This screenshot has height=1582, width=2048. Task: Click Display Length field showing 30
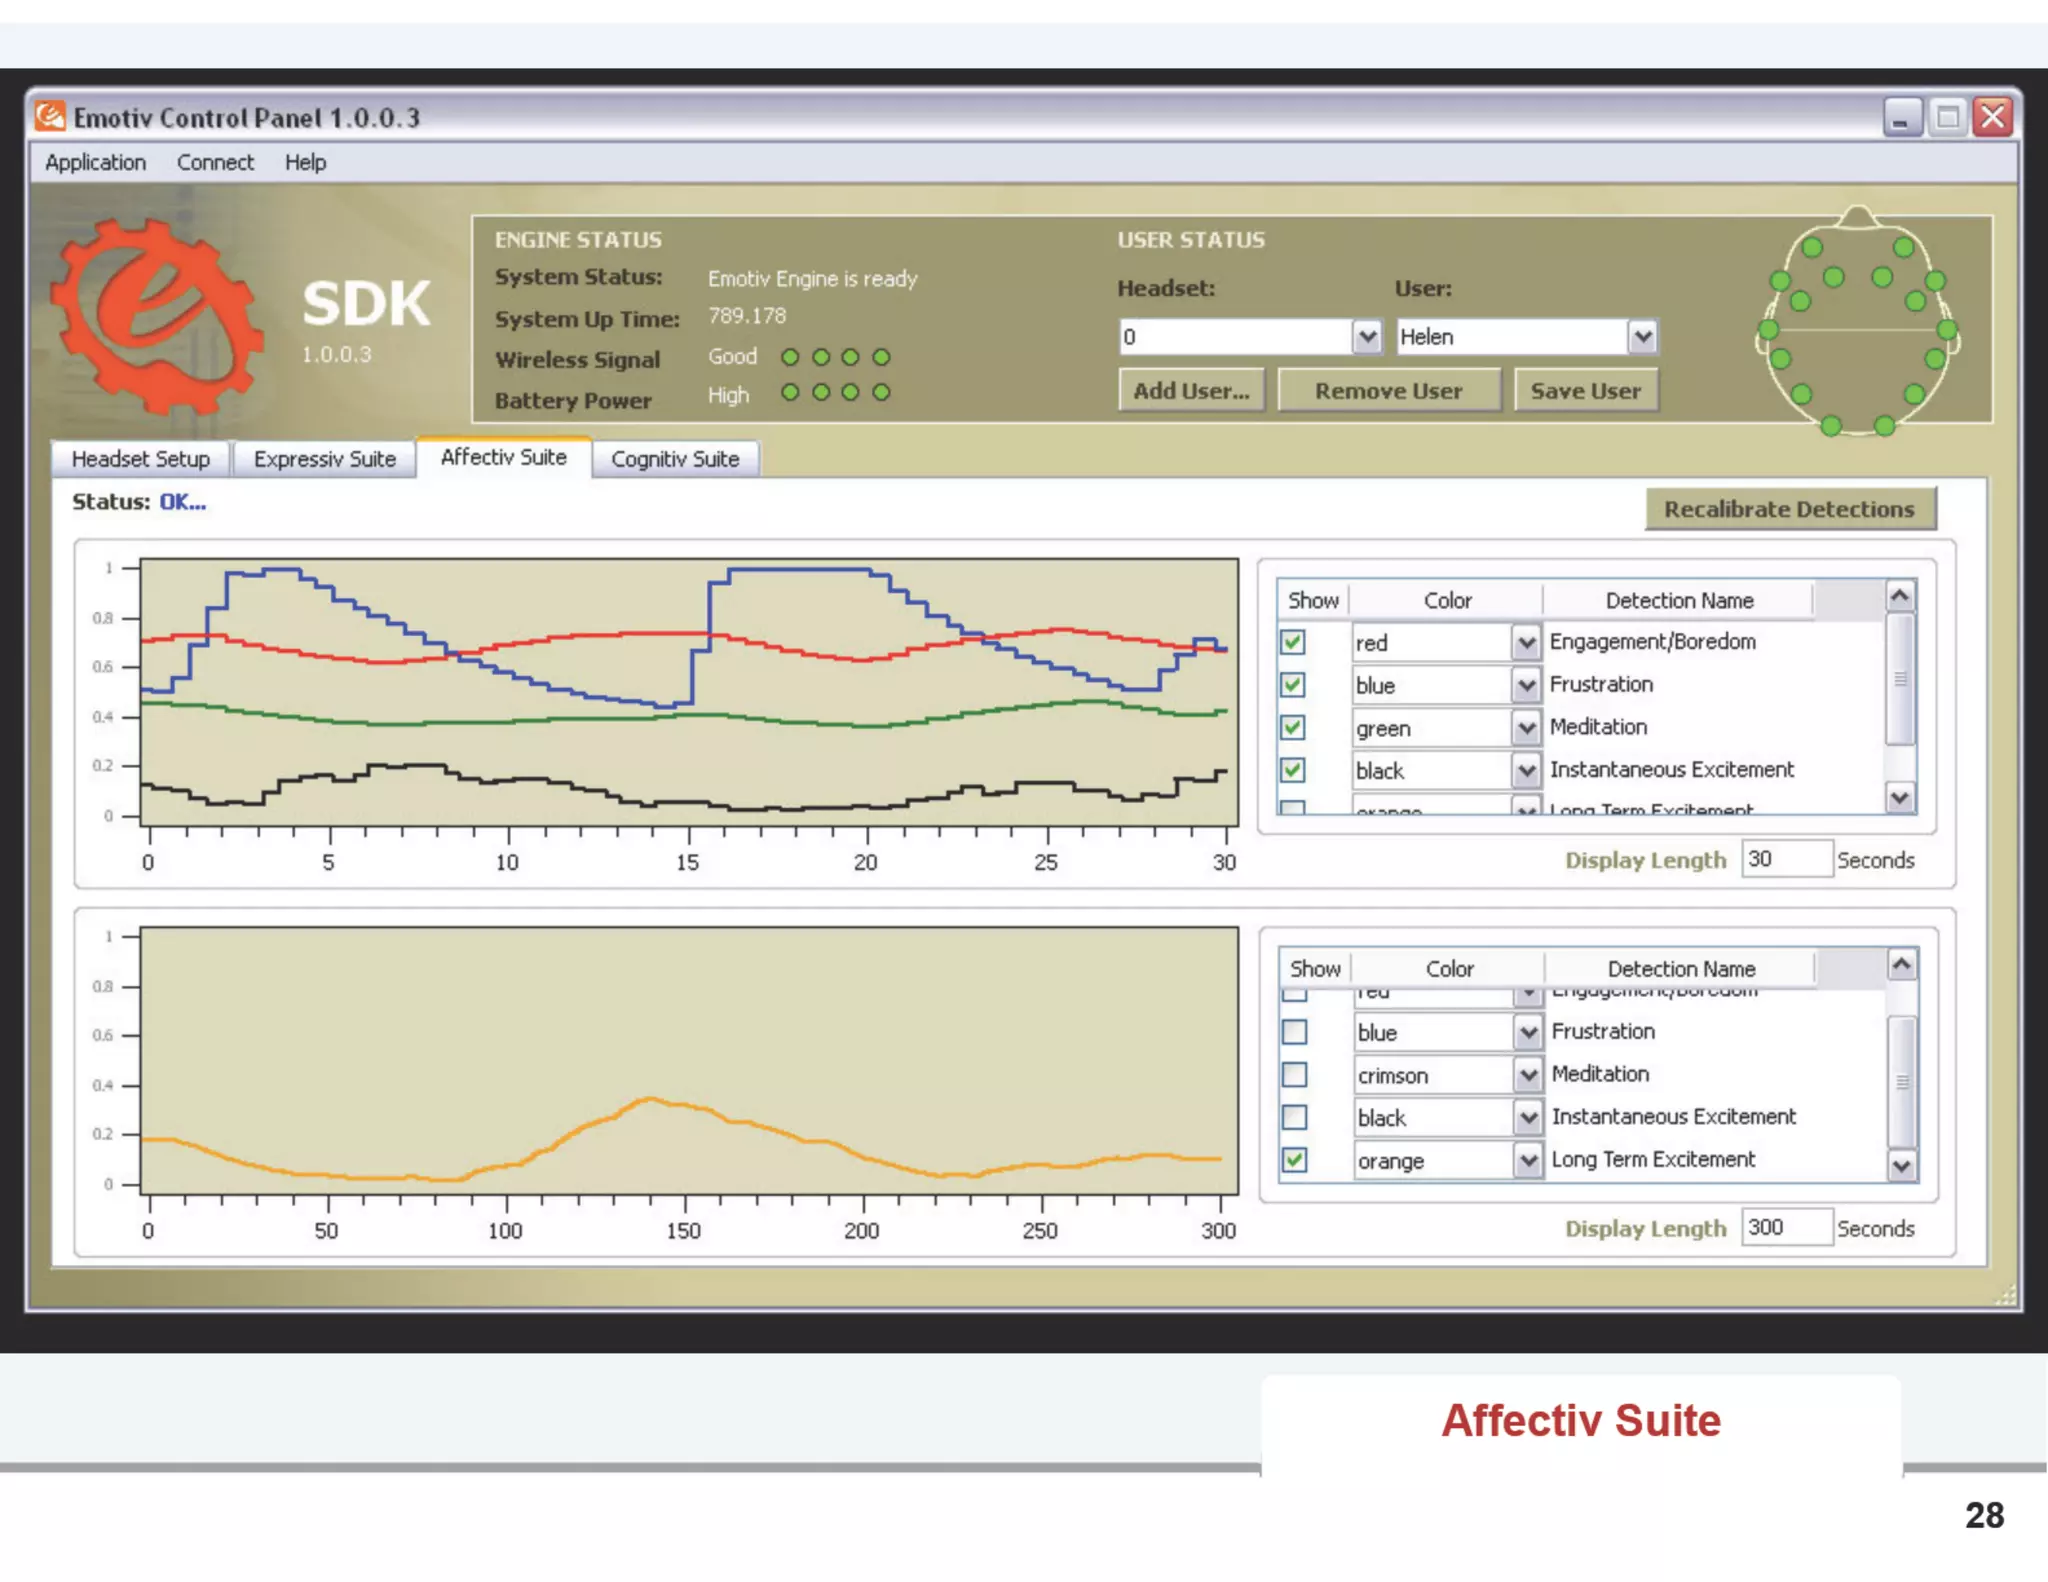[x=1787, y=859]
